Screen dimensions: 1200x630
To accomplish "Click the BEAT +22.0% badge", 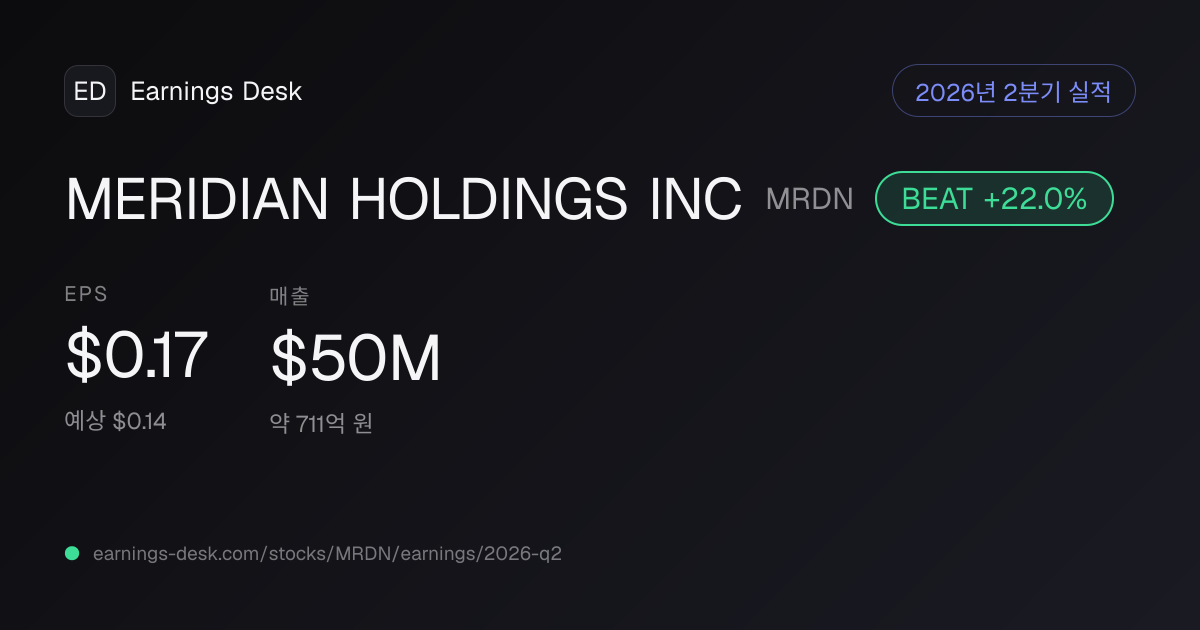I will pyautogui.click(x=994, y=199).
